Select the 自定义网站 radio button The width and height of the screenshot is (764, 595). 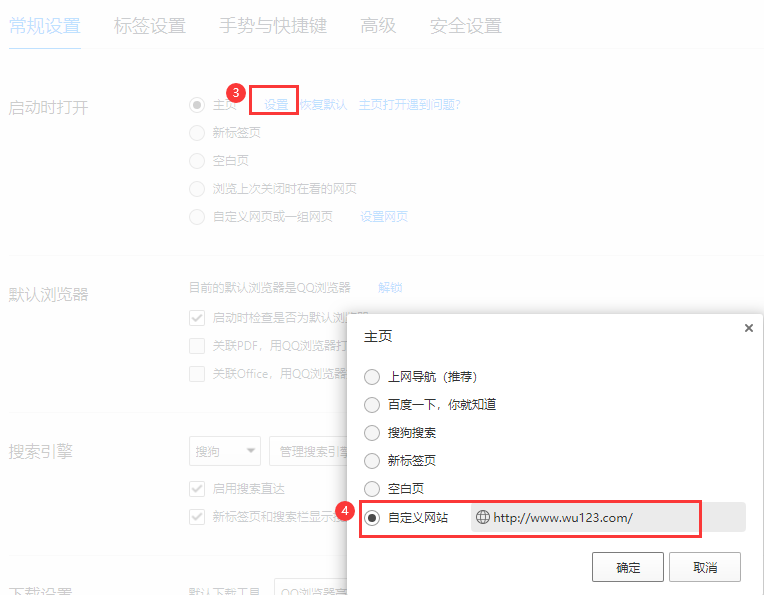pos(372,518)
